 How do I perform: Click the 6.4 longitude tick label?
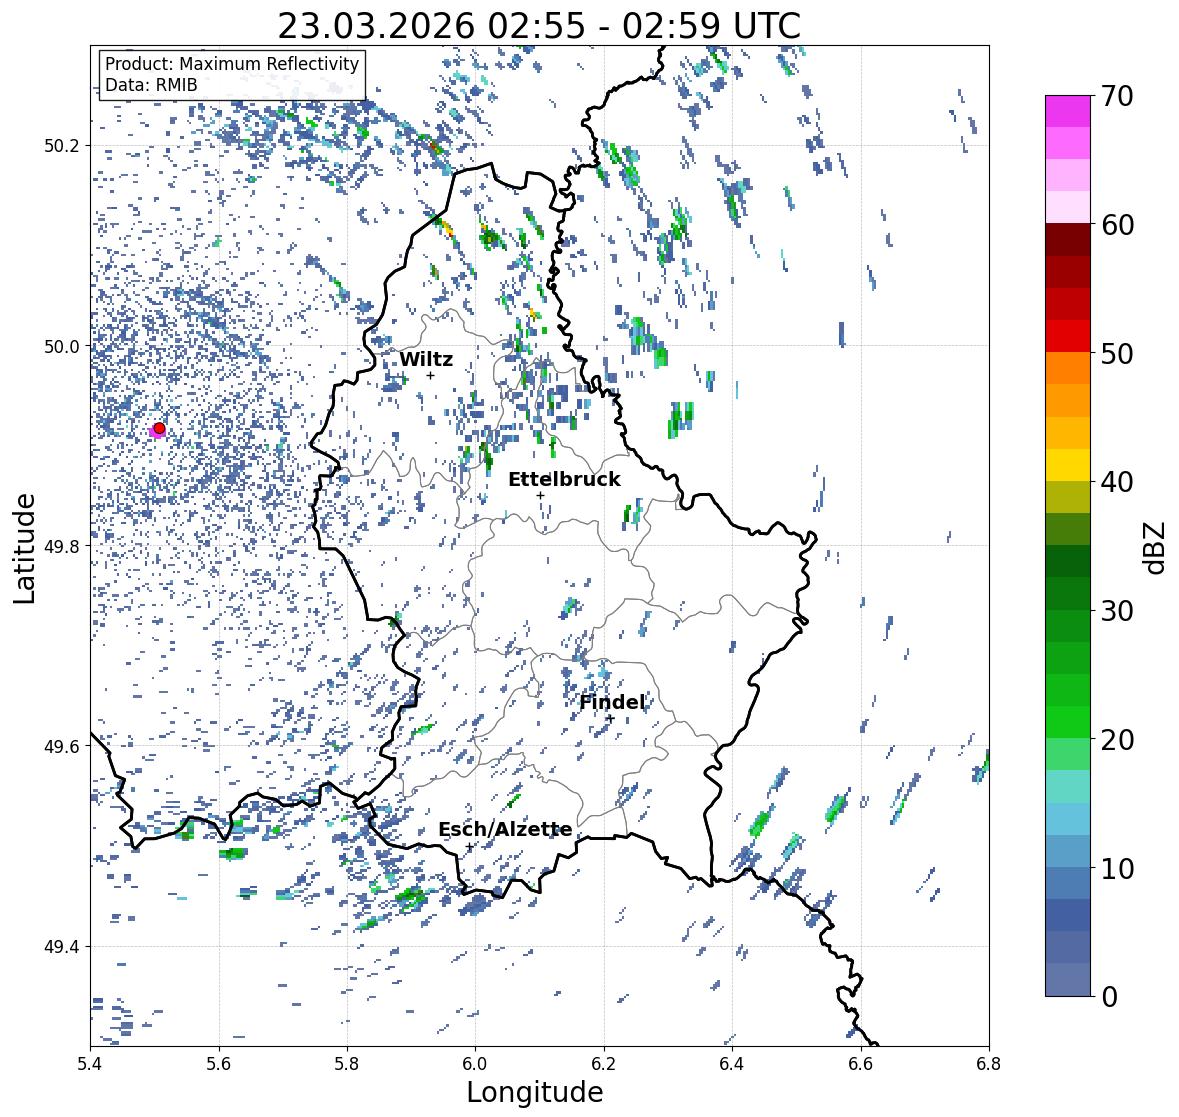coord(732,1064)
